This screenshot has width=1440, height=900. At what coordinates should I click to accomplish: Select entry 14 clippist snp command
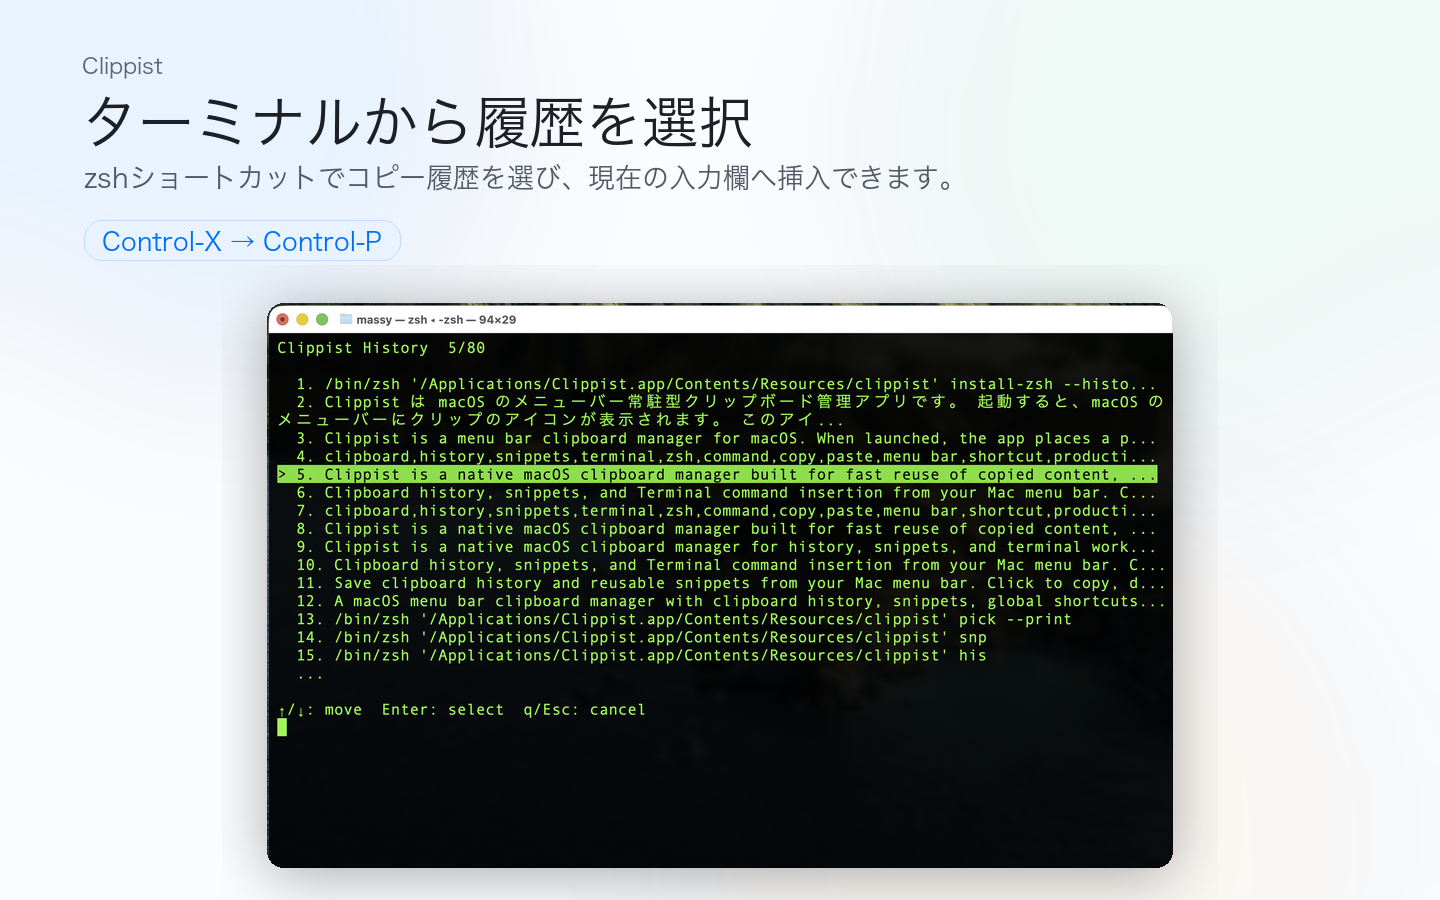[641, 637]
